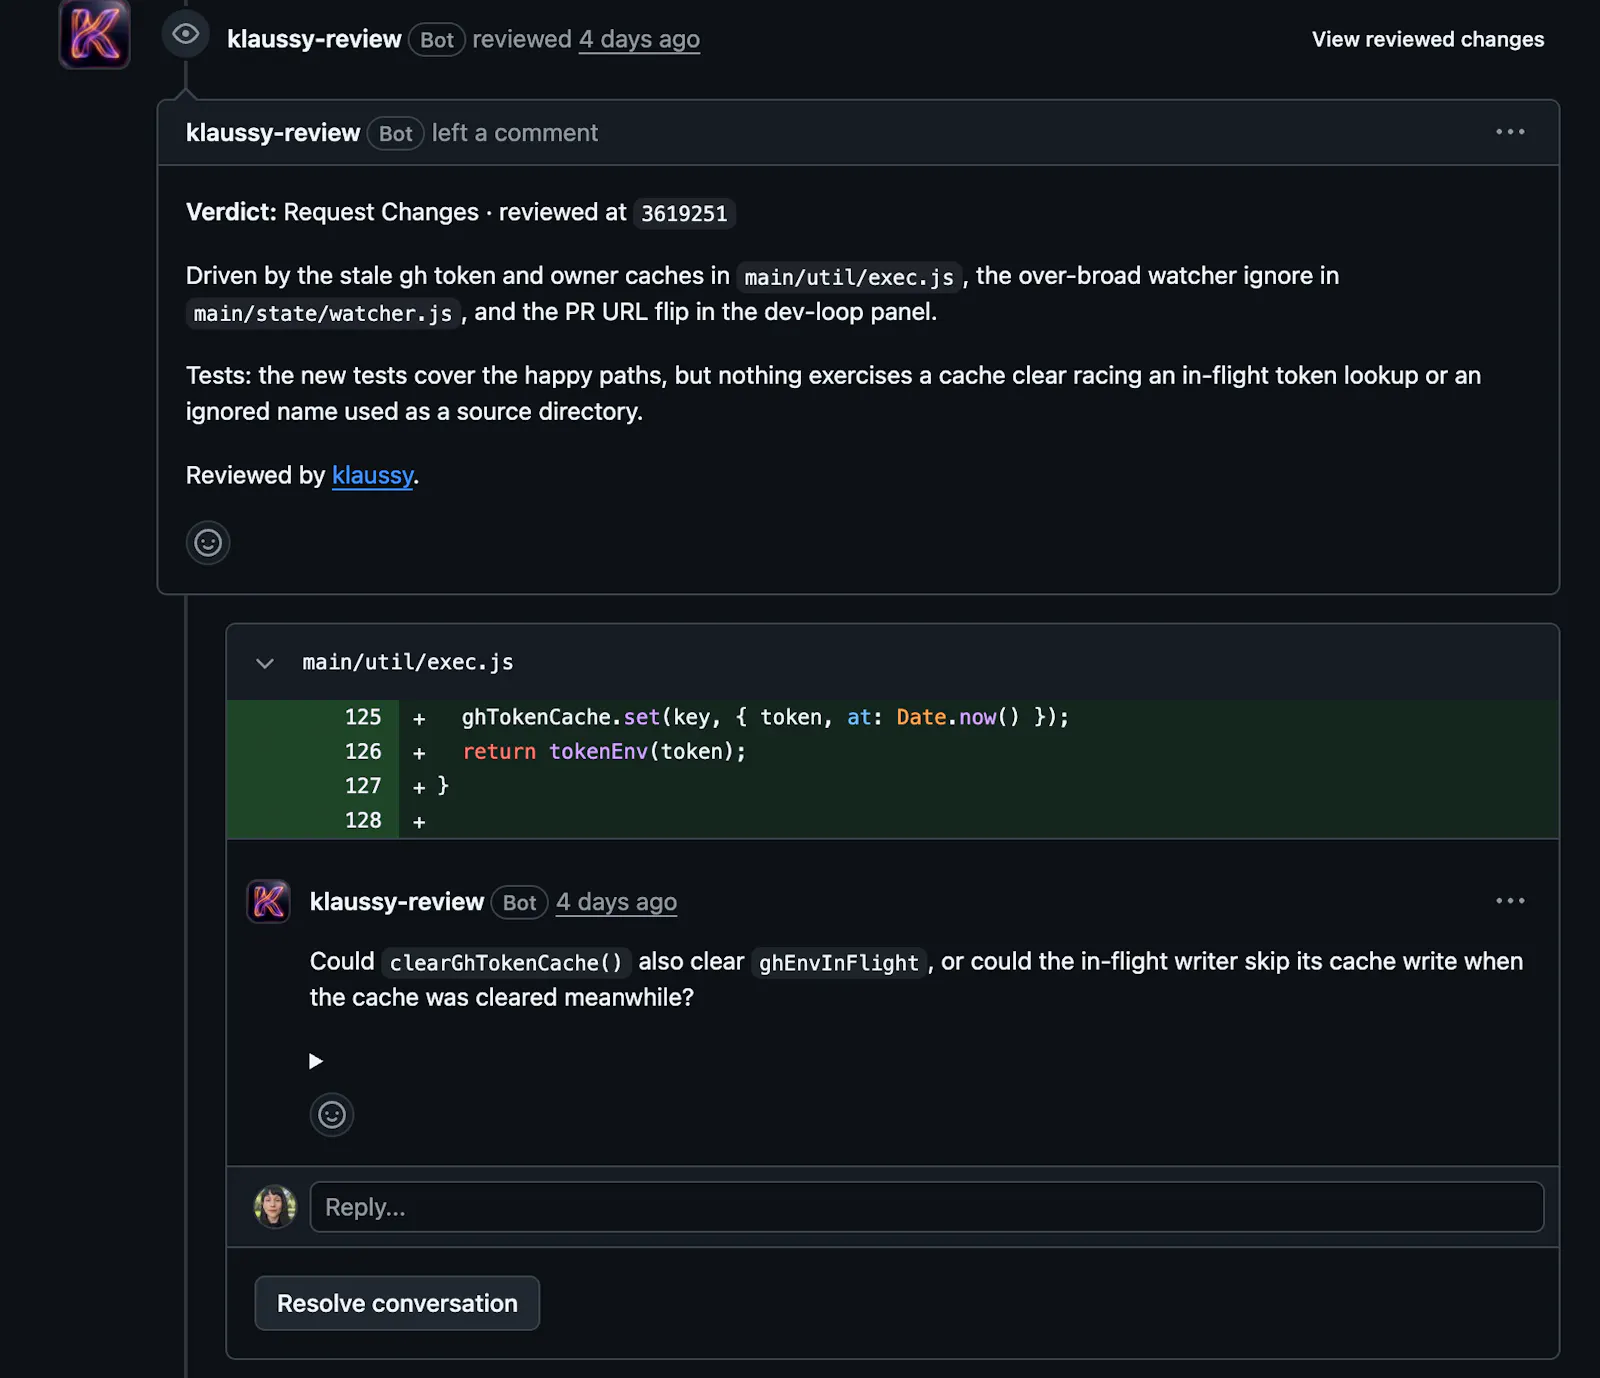The height and width of the screenshot is (1378, 1600).
Task: Open the '4 days ago' review timestamp
Action: coord(639,39)
